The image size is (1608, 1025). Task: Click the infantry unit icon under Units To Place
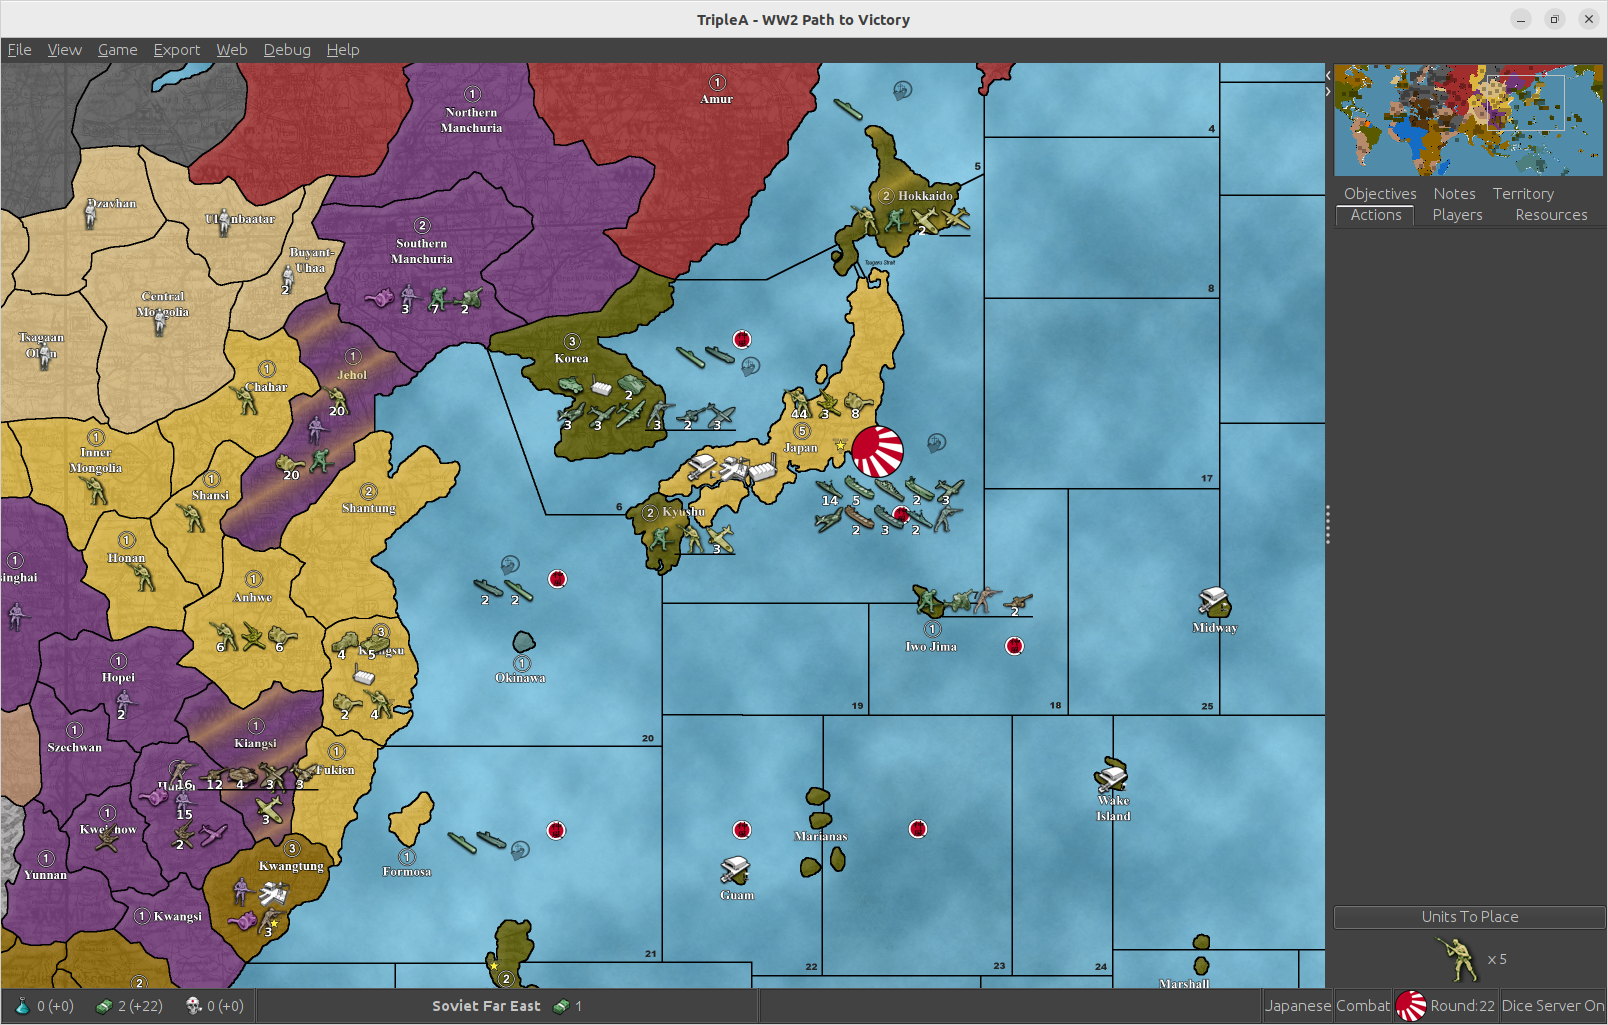(1457, 959)
